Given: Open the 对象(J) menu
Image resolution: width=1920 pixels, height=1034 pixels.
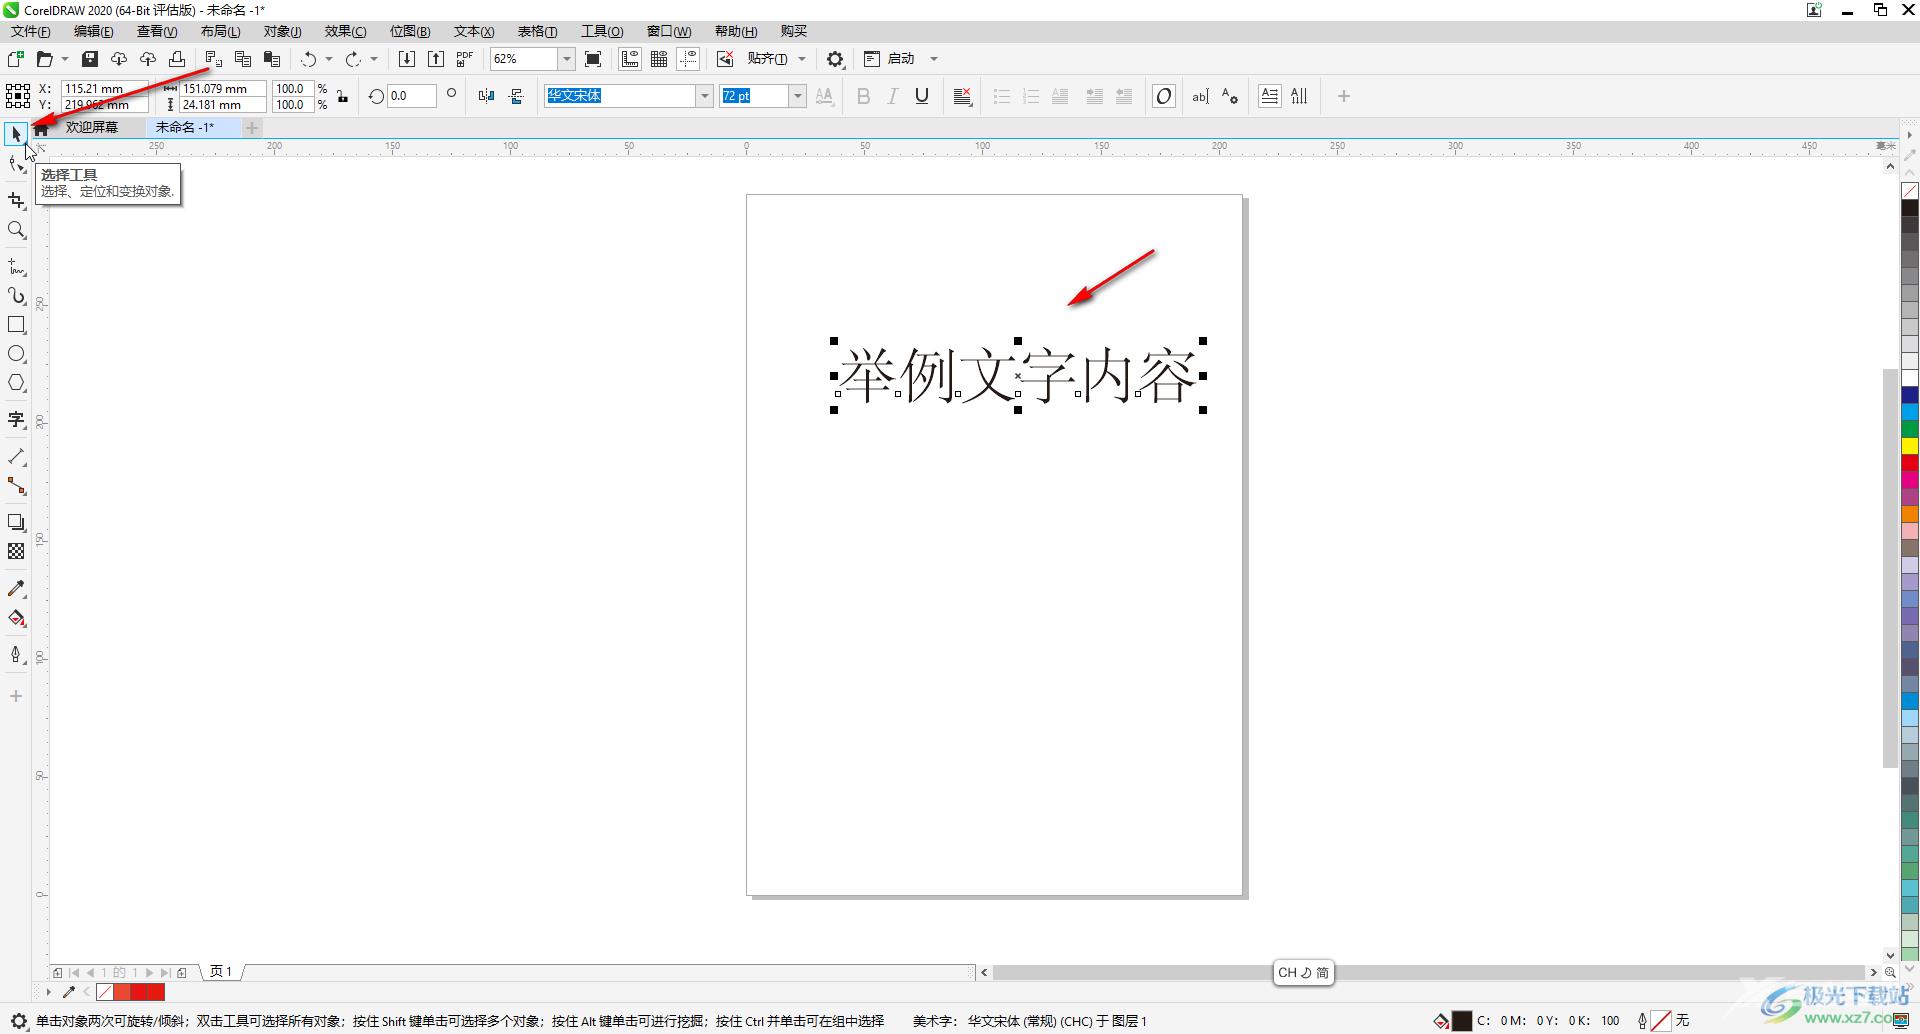Looking at the screenshot, I should click(x=283, y=31).
